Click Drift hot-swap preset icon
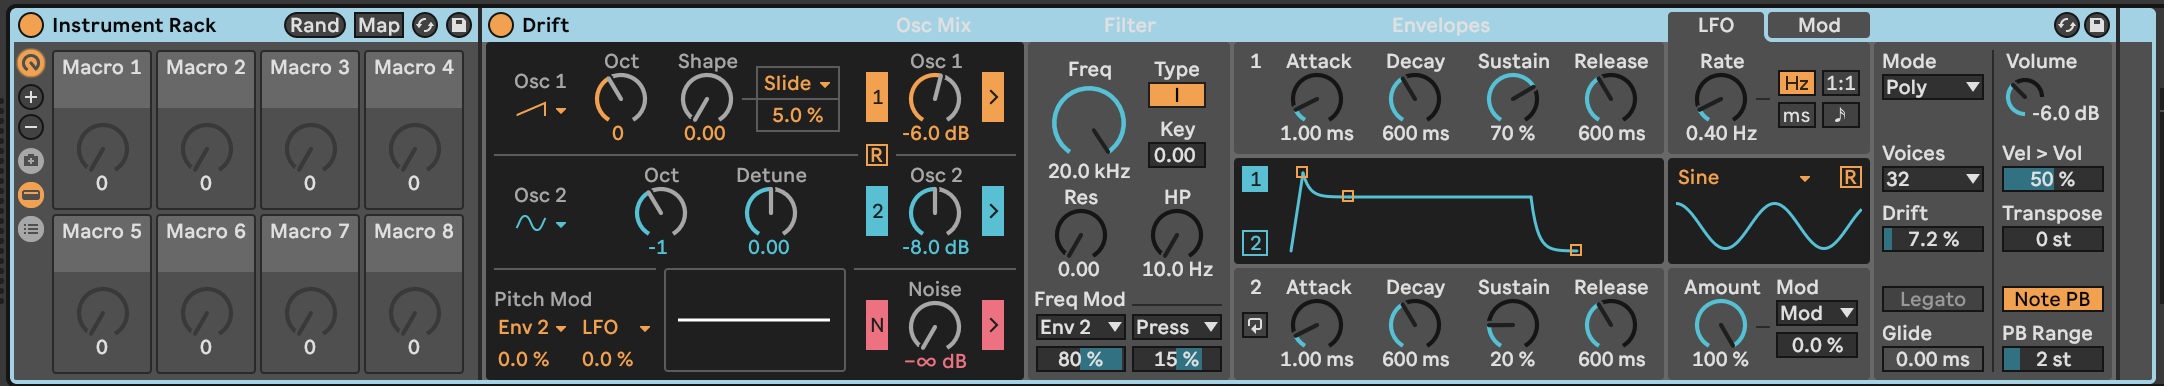Viewport: 2164px width, 386px height. pos(2066,25)
